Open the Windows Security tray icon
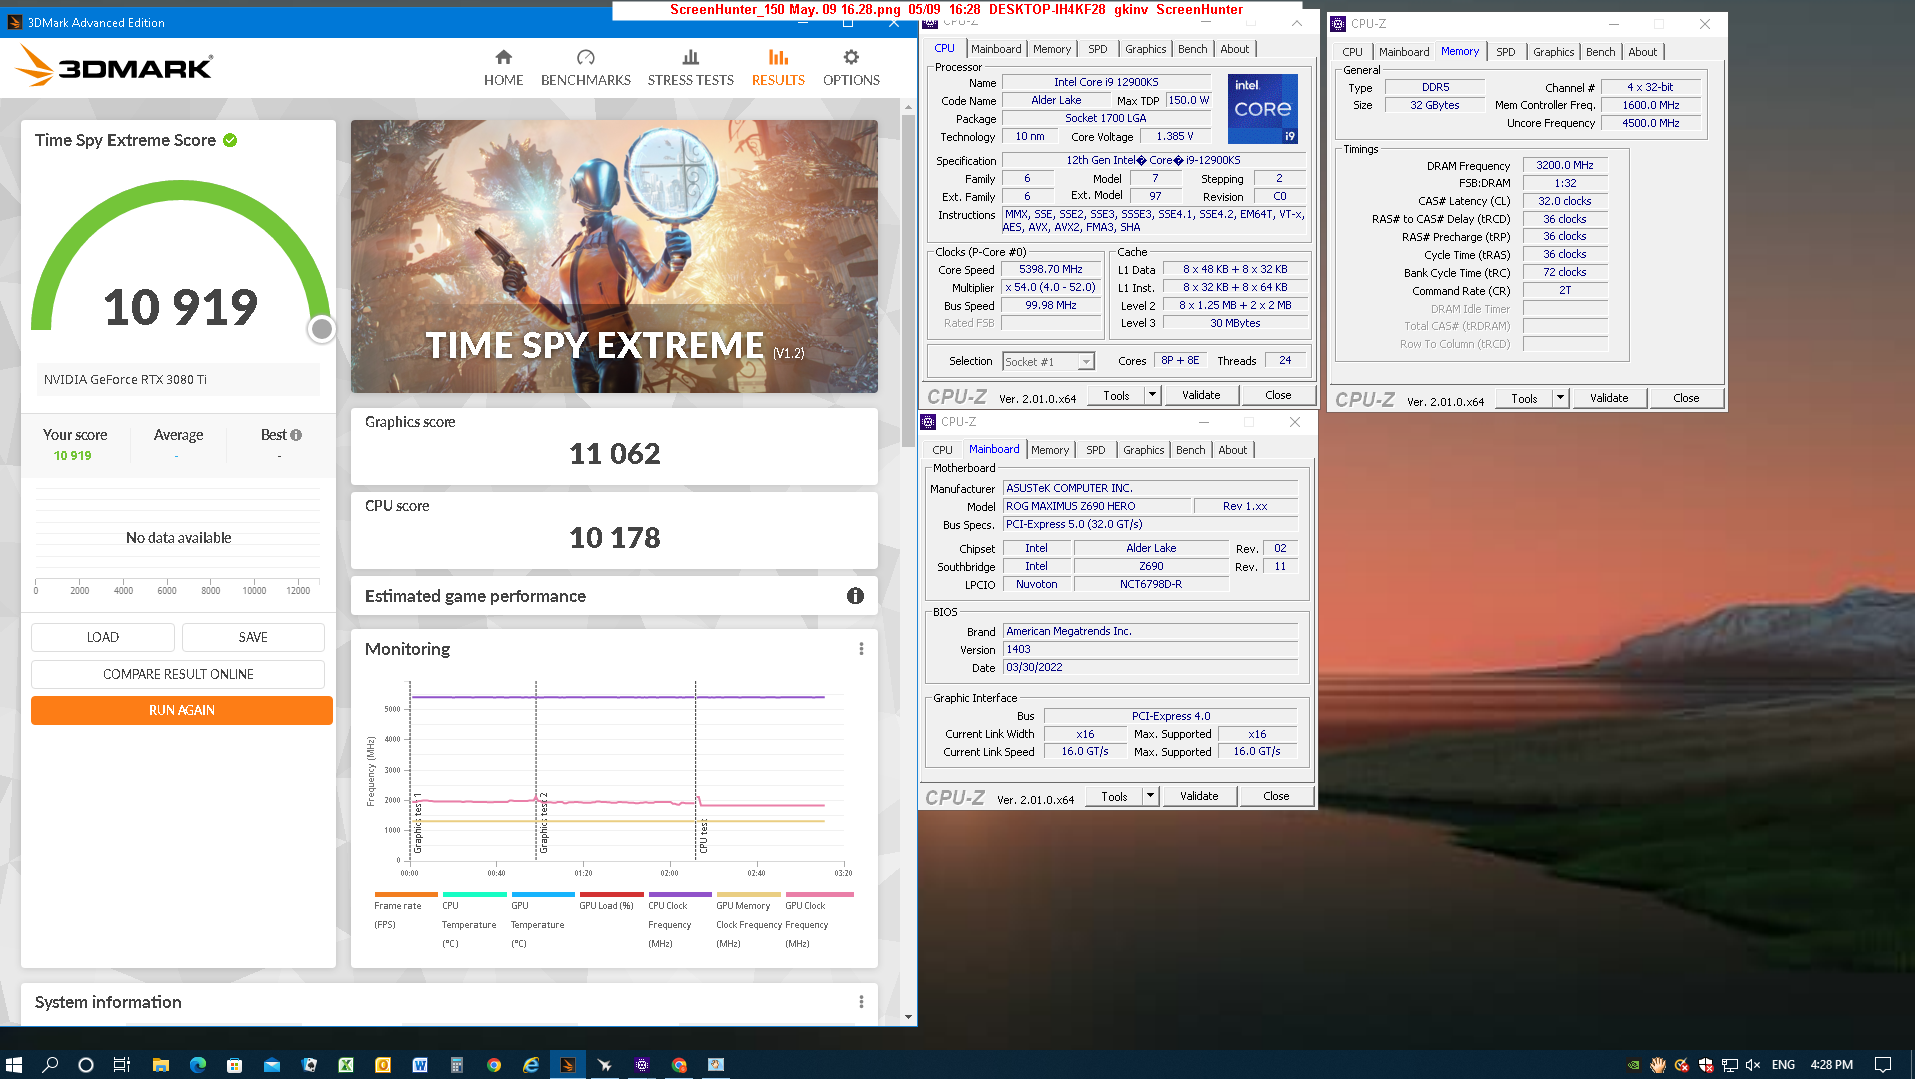 click(1705, 1065)
